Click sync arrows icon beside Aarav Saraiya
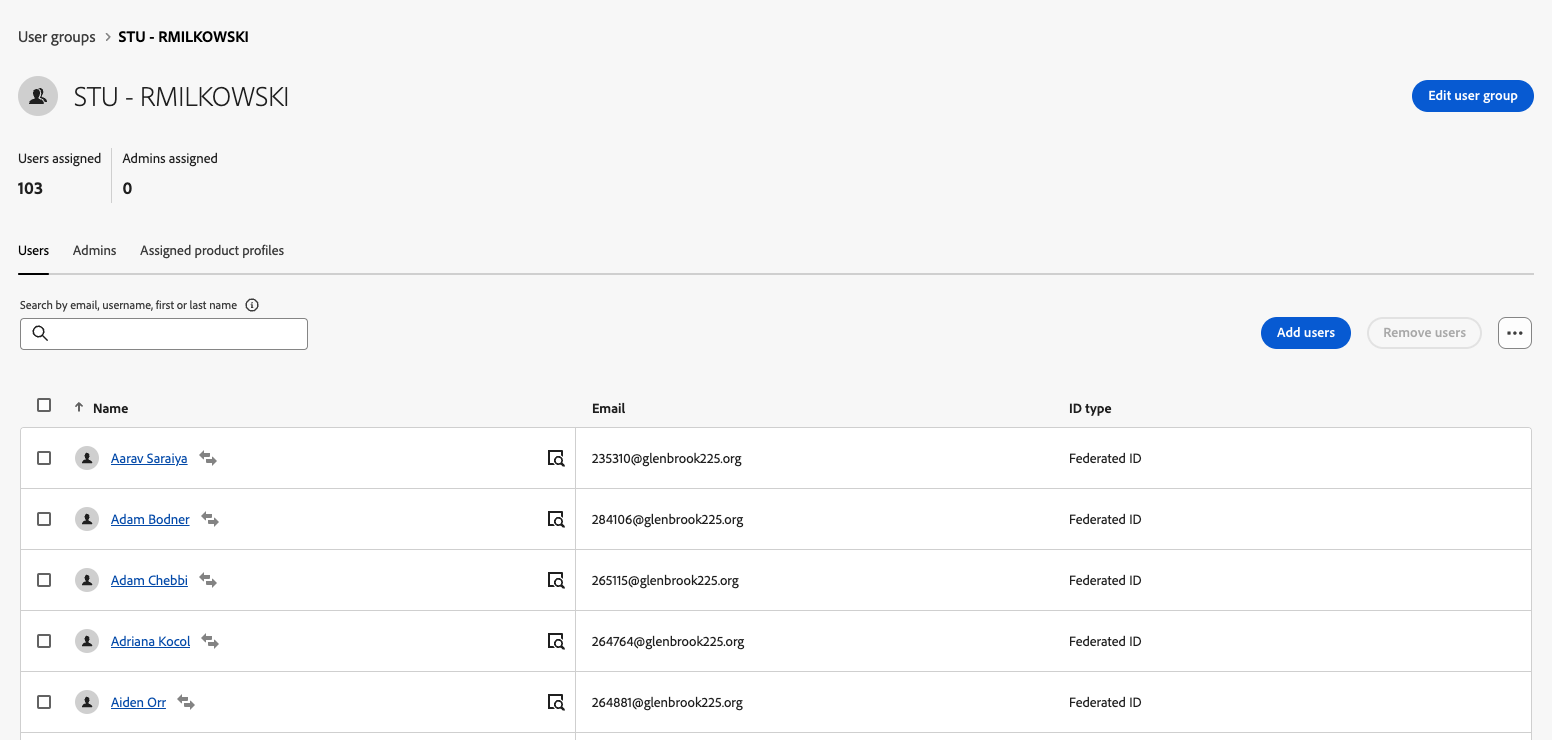Screen dimensions: 1552x740 [x=208, y=458]
